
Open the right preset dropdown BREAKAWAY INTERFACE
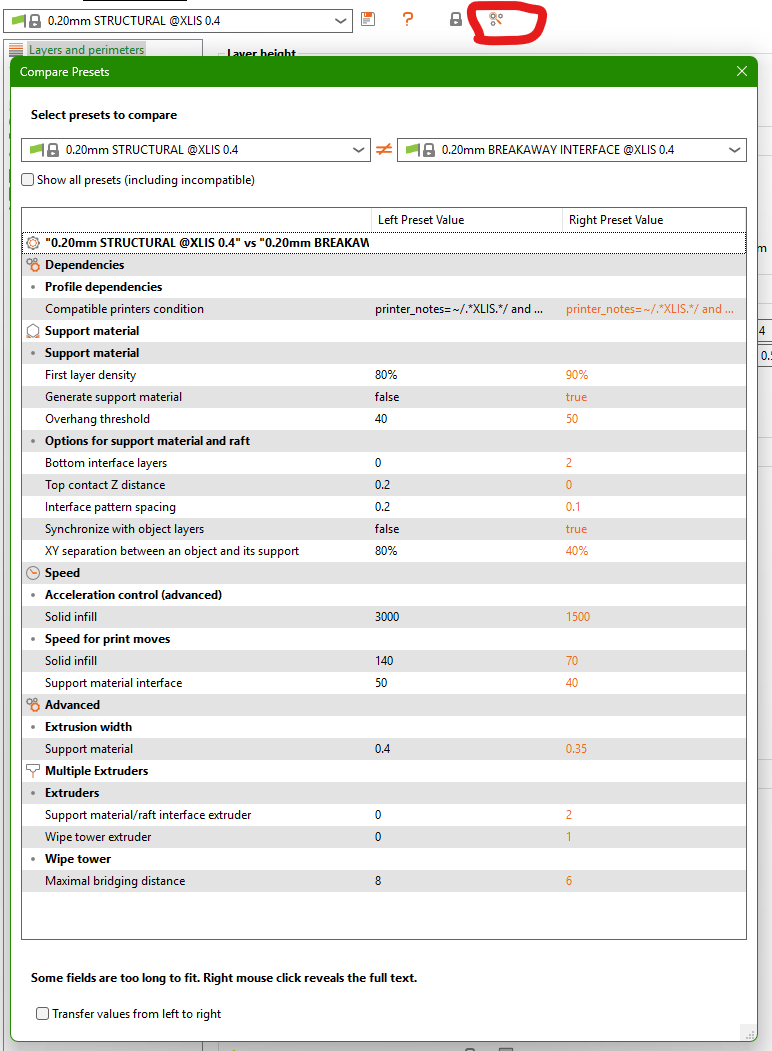[x=572, y=149]
